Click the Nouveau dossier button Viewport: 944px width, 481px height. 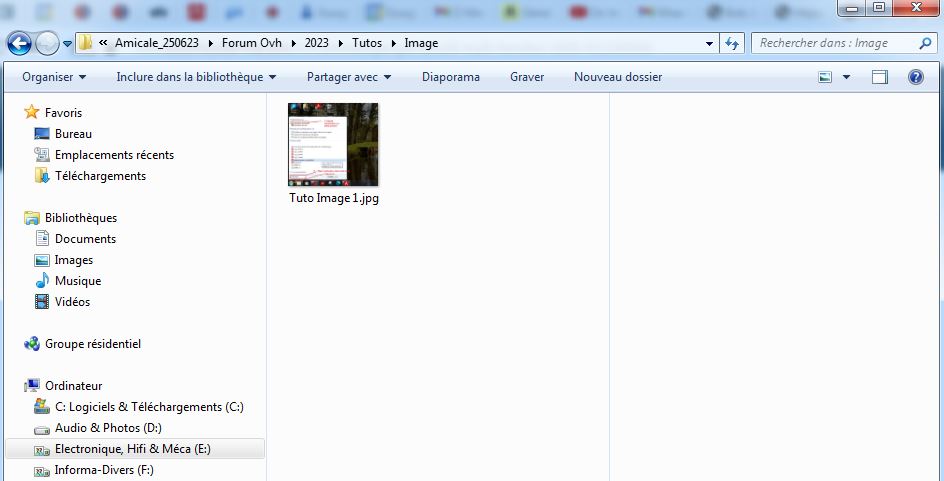pos(617,77)
